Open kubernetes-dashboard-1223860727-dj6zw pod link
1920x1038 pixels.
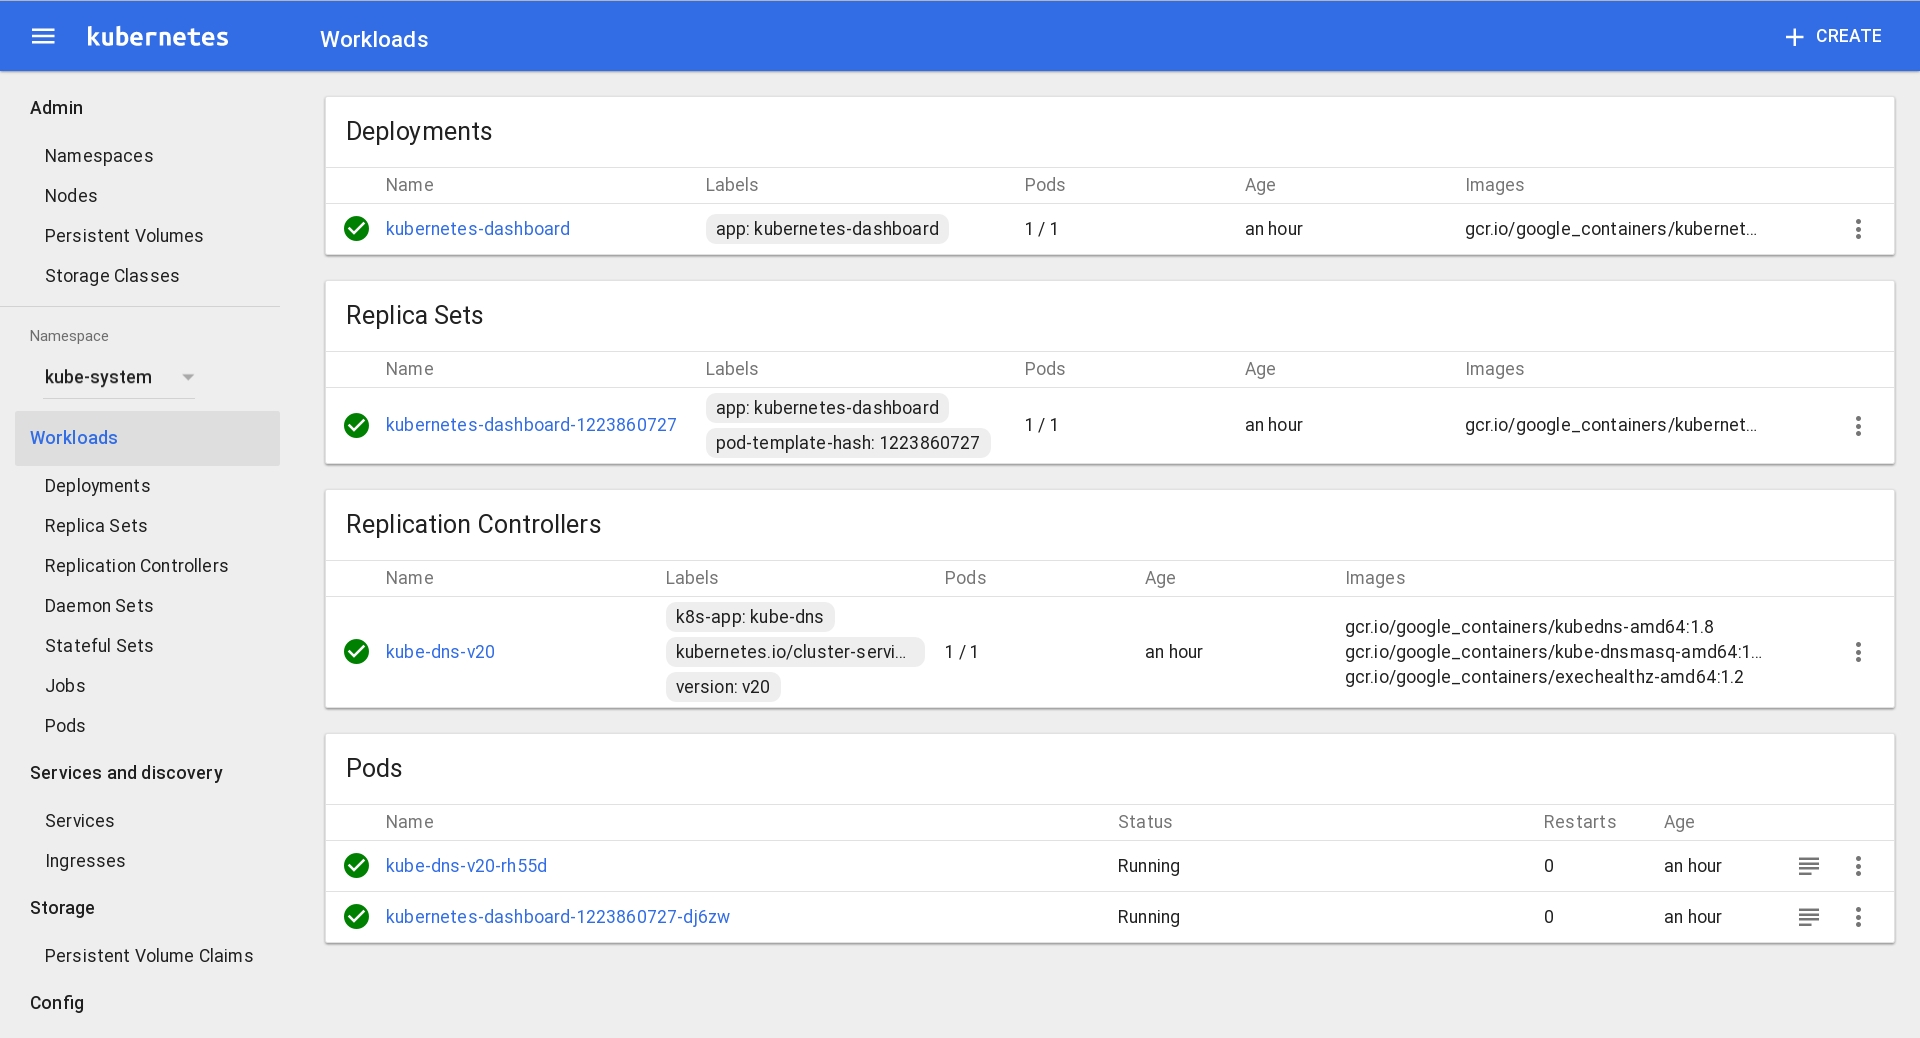coord(558,917)
